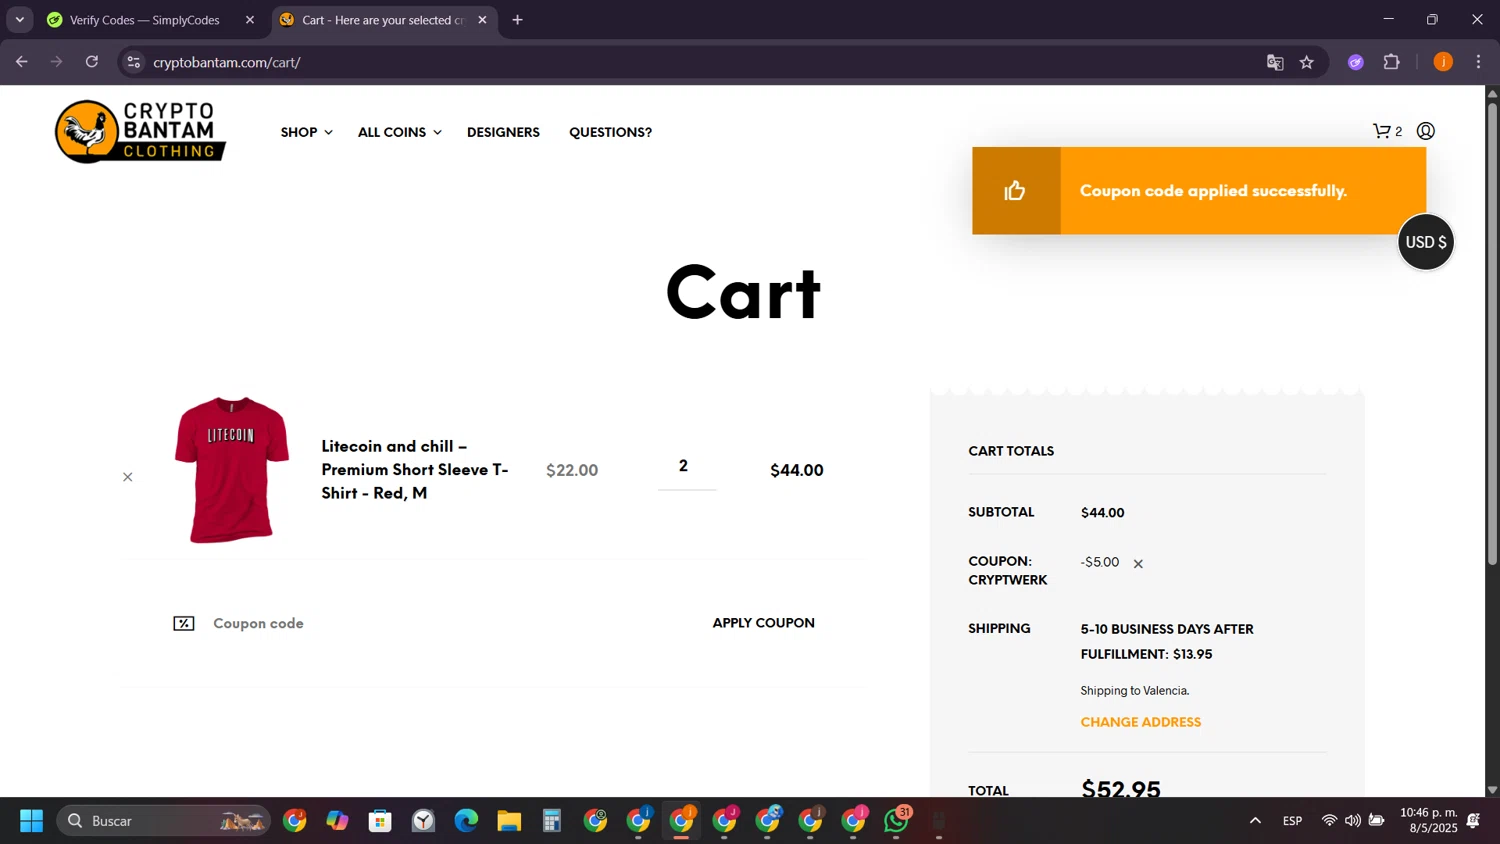Open the user account icon
Screen dimensions: 1500x844
(1426, 131)
